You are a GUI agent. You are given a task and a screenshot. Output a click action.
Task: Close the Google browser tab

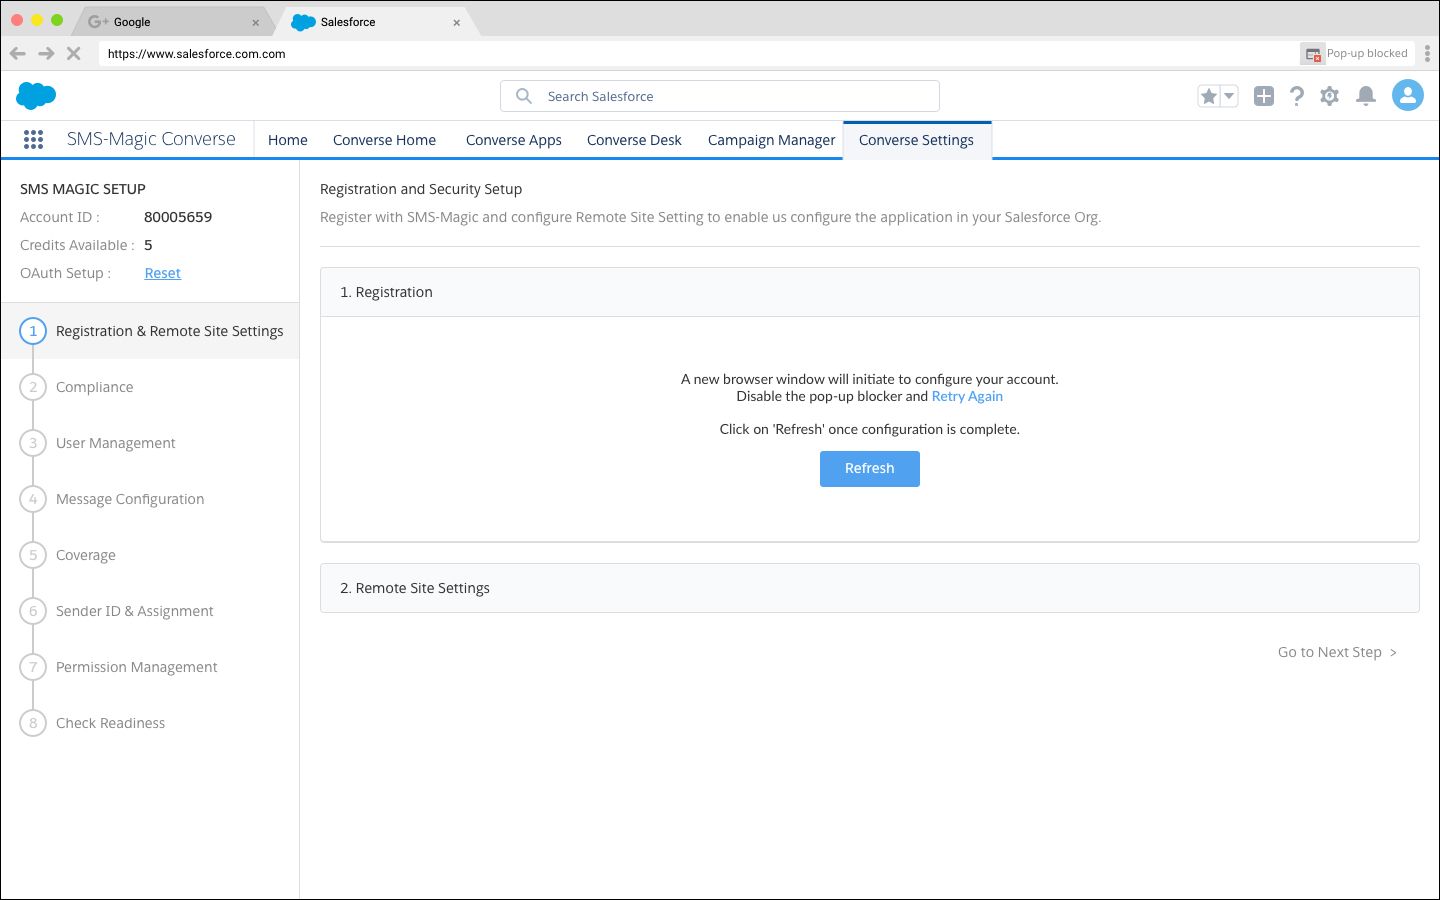click(x=255, y=22)
